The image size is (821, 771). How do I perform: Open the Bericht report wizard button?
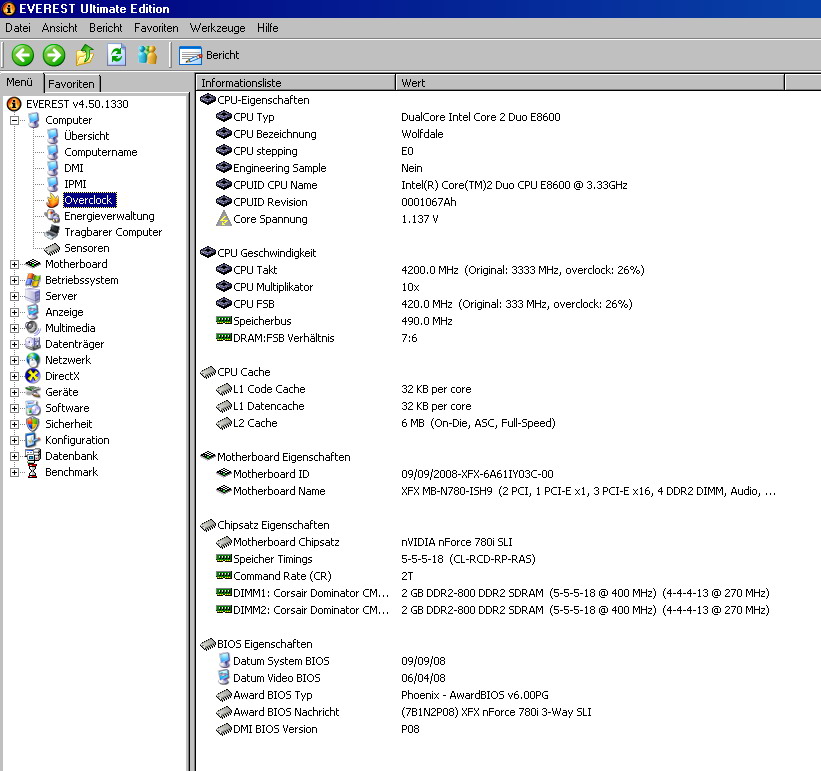[x=209, y=55]
